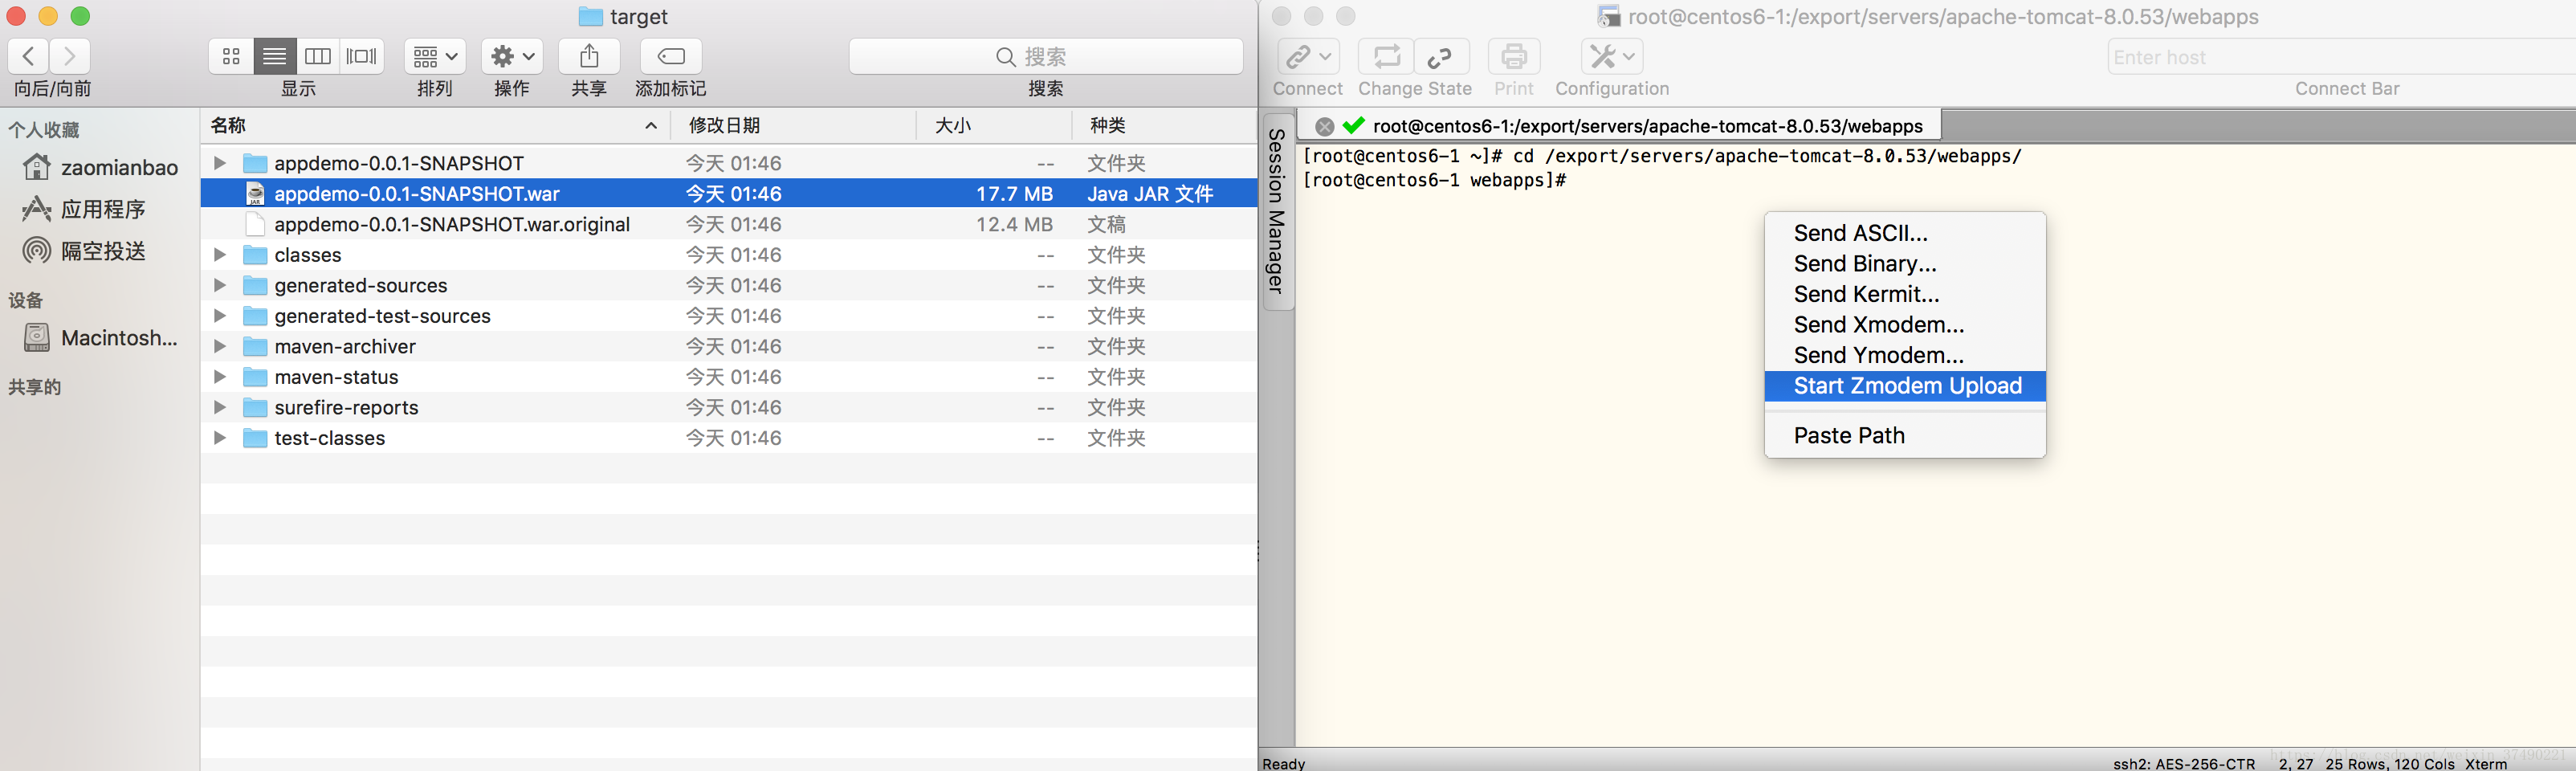The height and width of the screenshot is (771, 2576).
Task: Open AirDrop in Finder sidebar
Action: [x=85, y=251]
